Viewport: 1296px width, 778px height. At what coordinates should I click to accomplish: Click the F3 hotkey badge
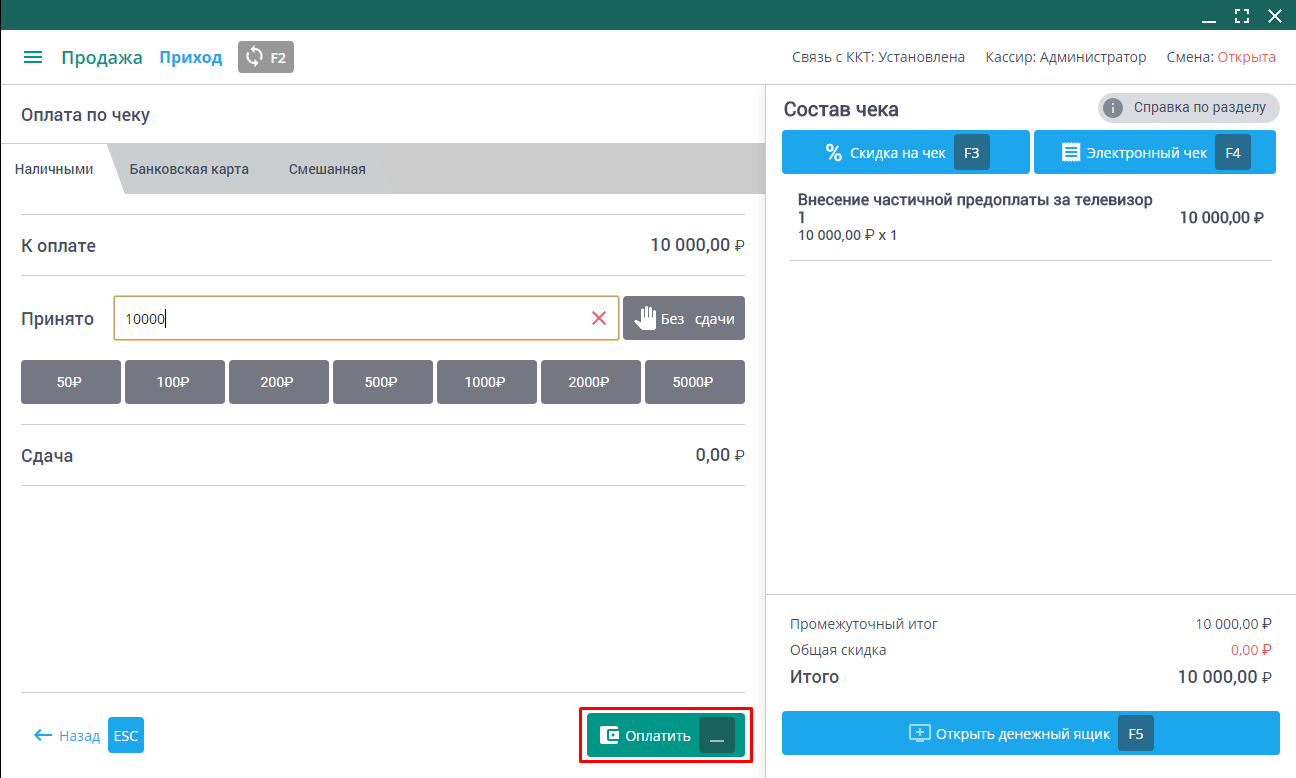click(x=972, y=153)
